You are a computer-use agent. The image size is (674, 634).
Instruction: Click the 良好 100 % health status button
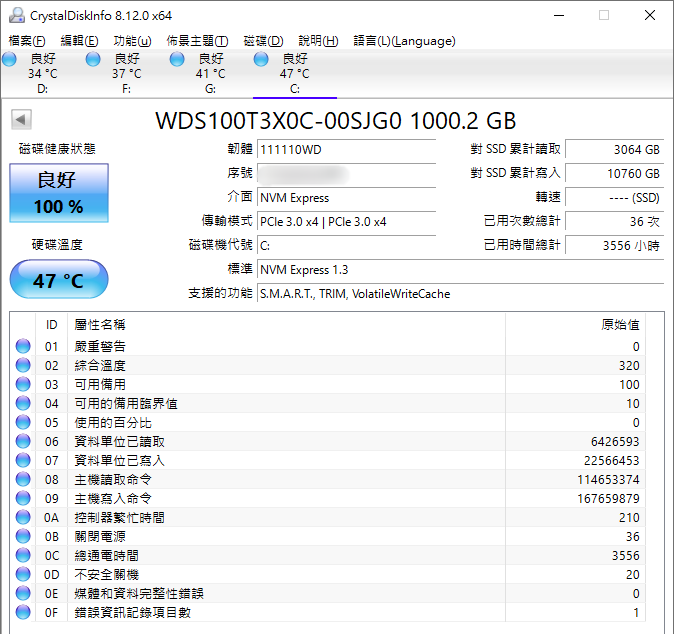click(x=59, y=193)
